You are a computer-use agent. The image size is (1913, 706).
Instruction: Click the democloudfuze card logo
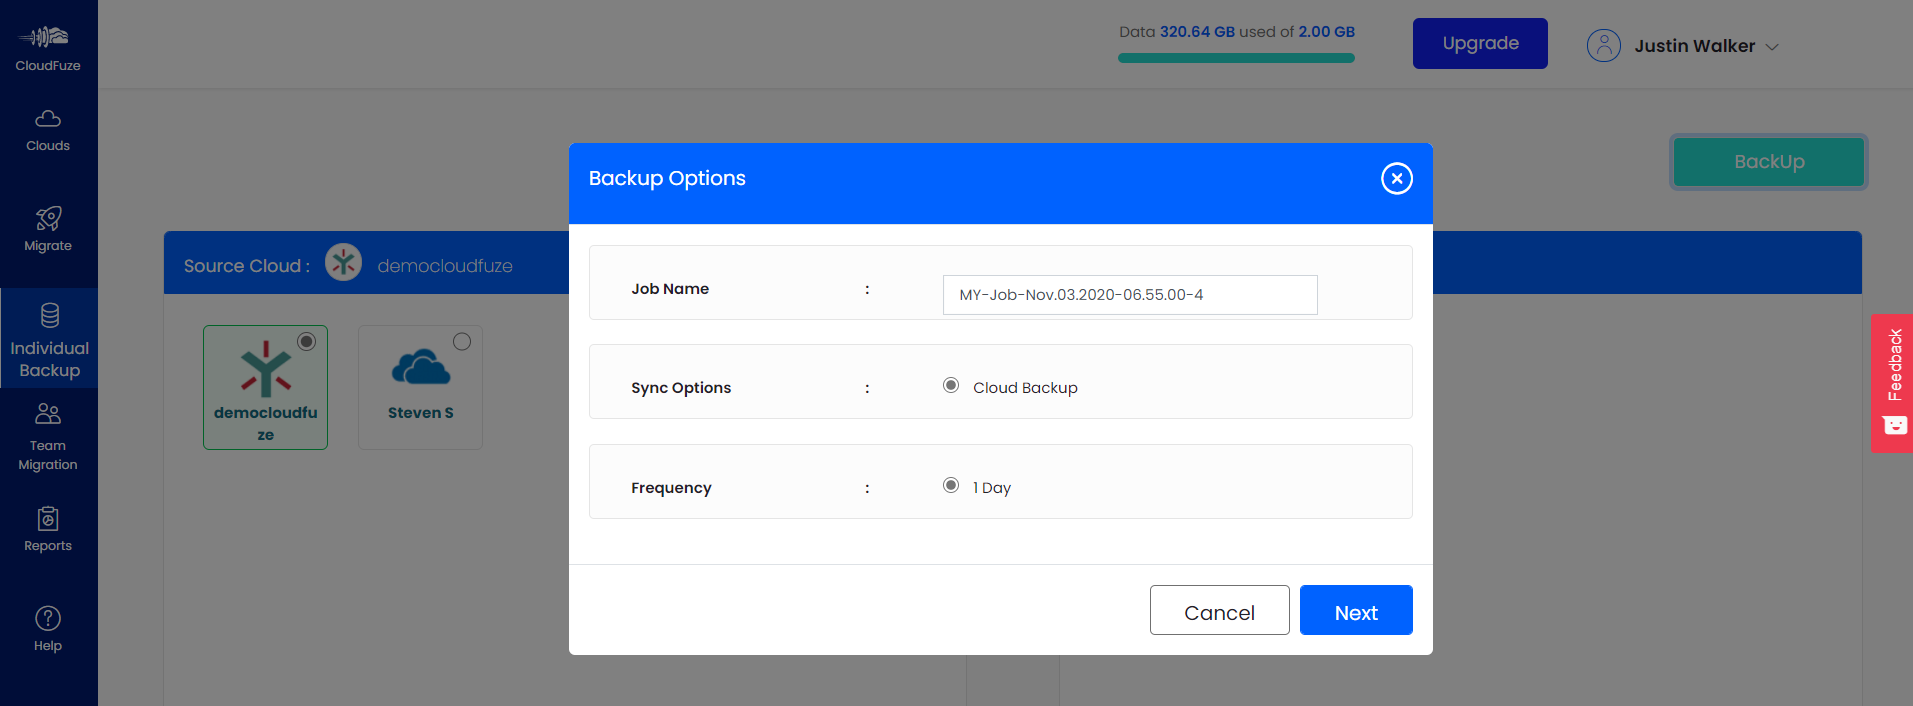pyautogui.click(x=265, y=369)
